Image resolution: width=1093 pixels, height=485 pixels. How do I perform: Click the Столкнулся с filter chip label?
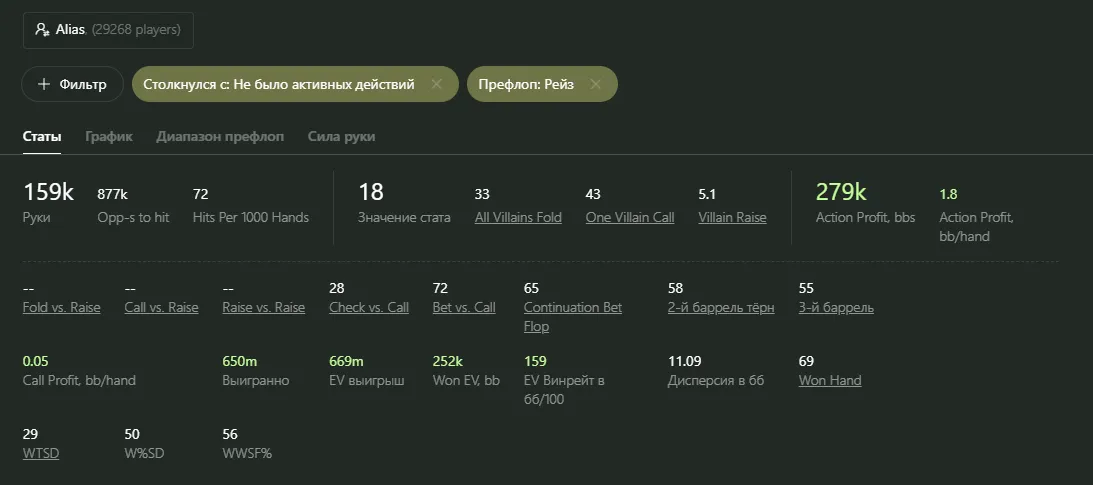[x=278, y=84]
